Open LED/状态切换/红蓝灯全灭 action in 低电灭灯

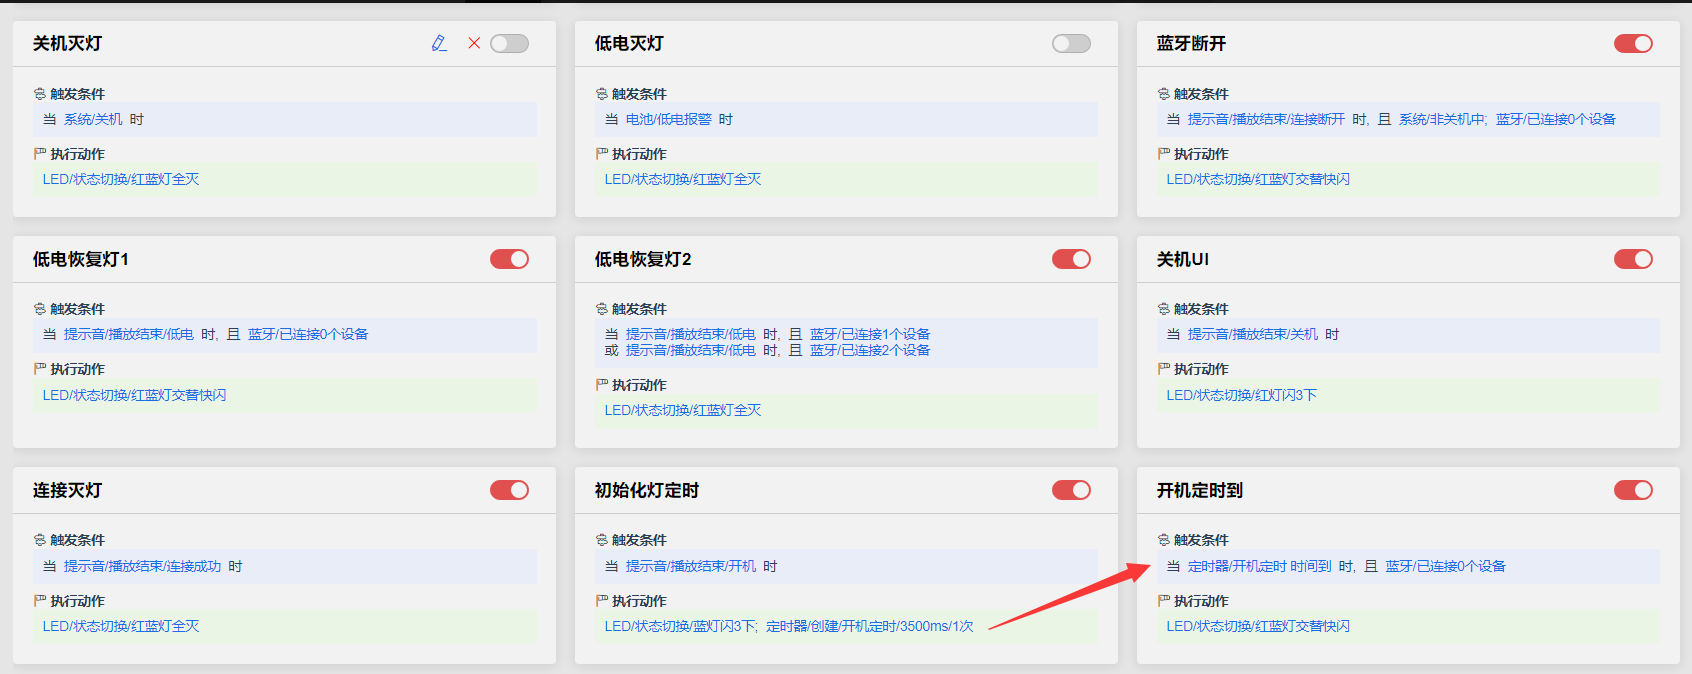pos(683,179)
